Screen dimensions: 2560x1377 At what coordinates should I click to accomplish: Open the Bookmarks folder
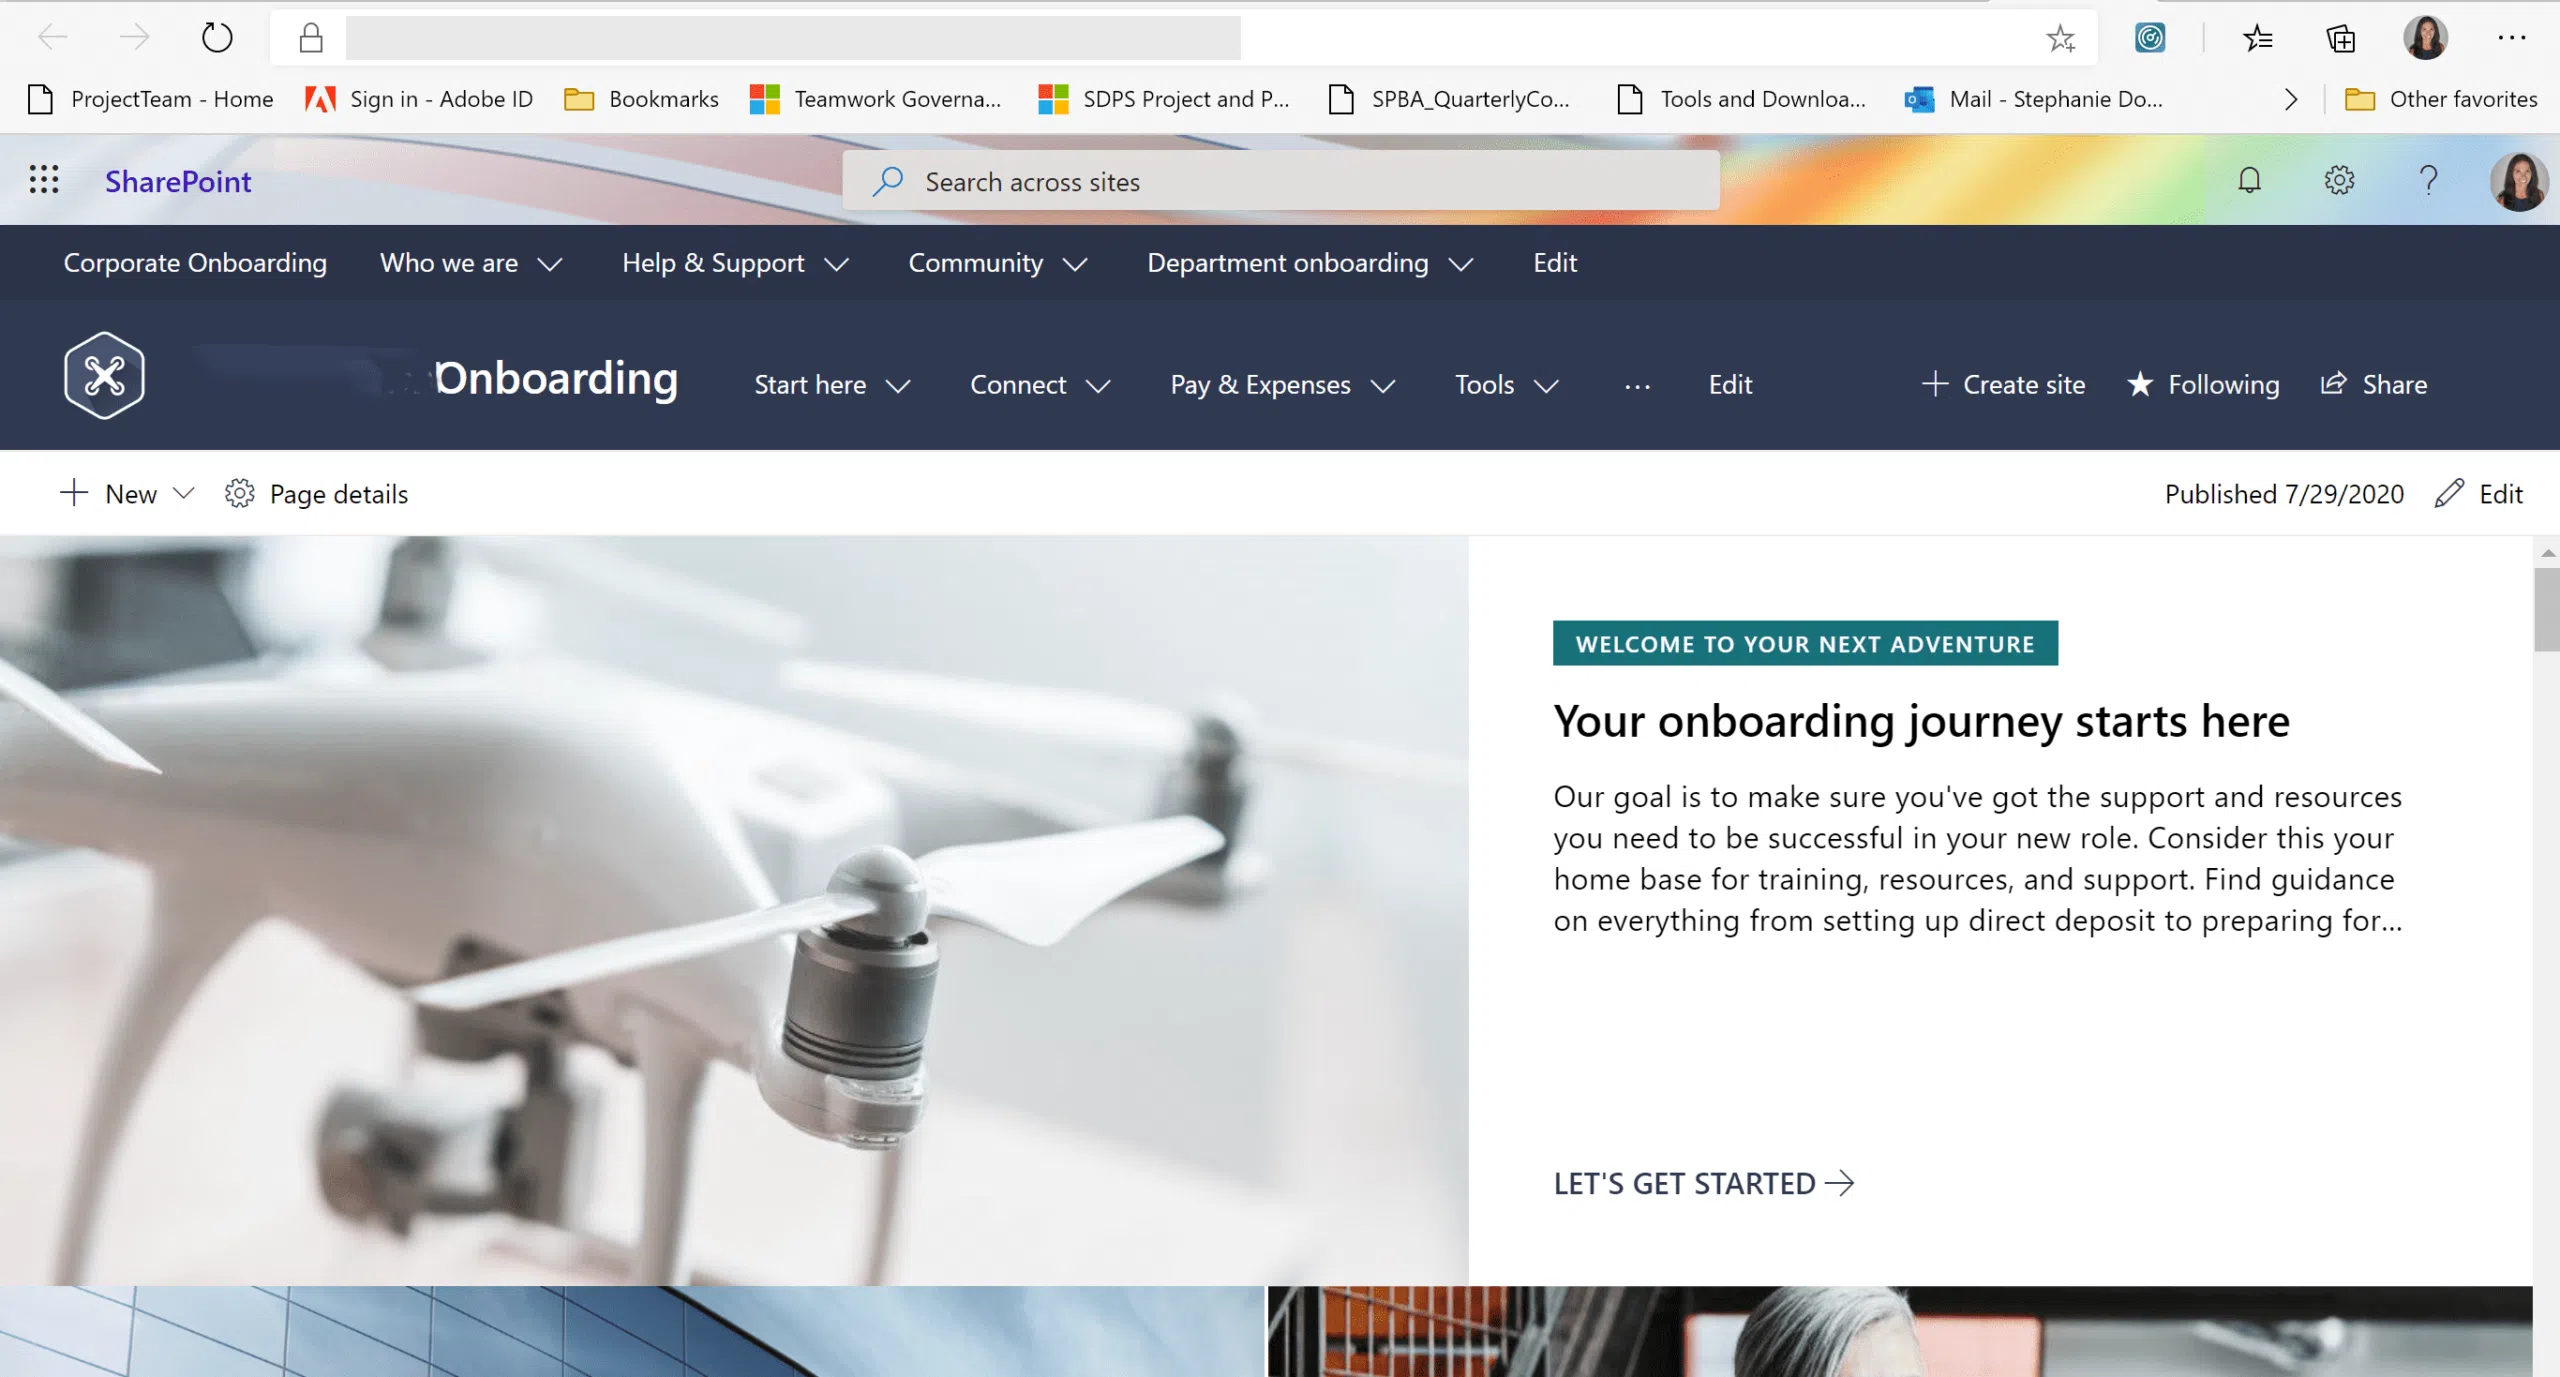tap(641, 98)
